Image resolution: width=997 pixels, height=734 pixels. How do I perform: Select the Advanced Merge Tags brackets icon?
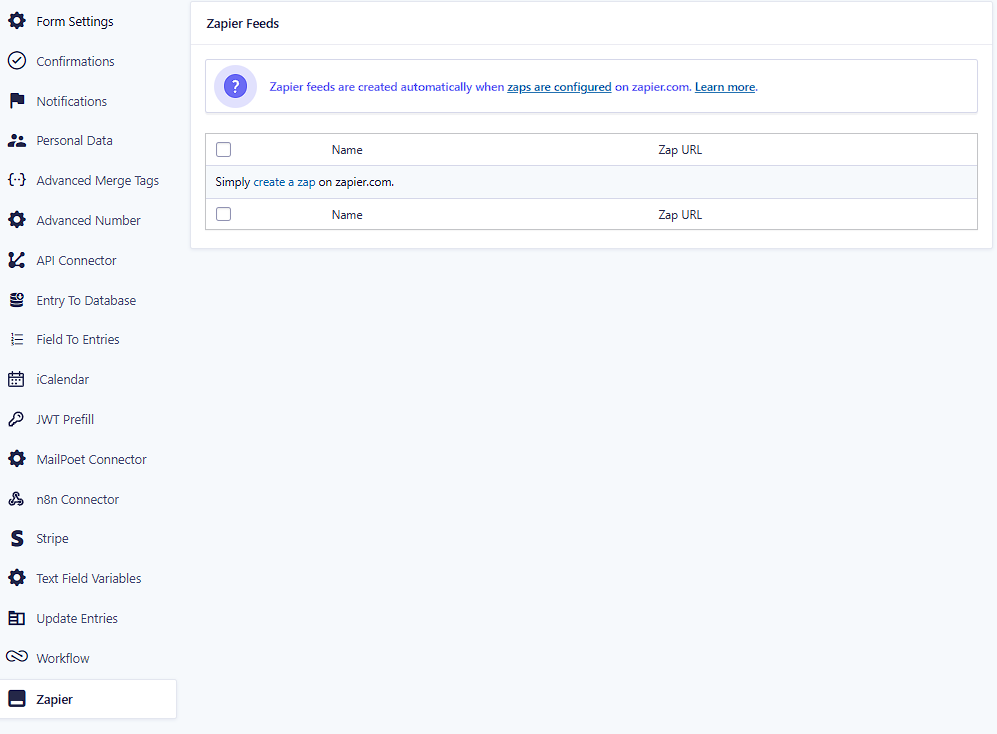click(x=16, y=180)
